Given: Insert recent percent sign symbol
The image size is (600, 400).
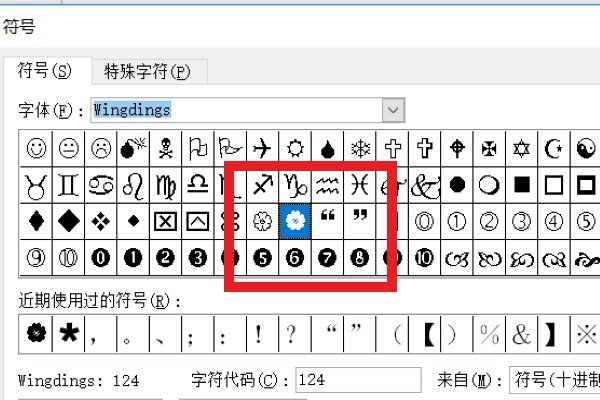Looking at the screenshot, I should point(489,334).
